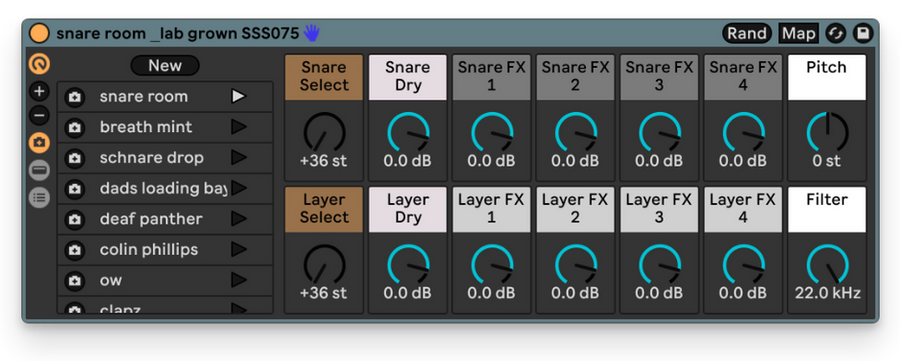Click the Snare Select knob

[324, 133]
